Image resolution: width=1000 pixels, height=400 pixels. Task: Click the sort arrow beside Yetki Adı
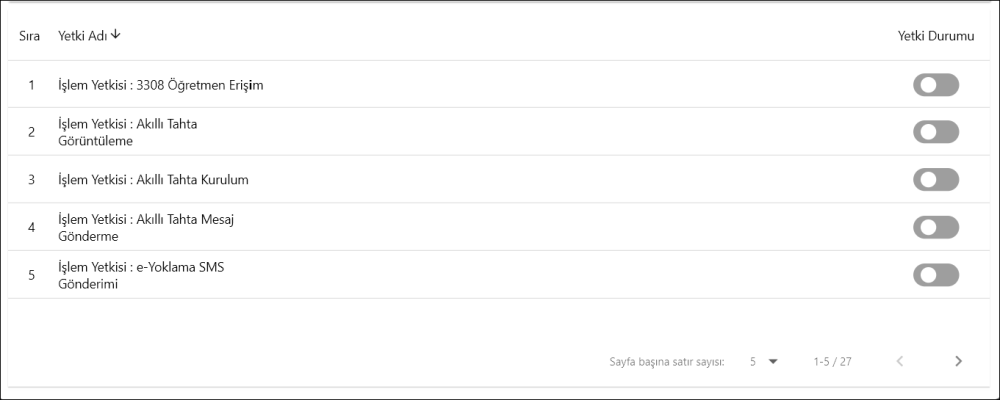116,35
